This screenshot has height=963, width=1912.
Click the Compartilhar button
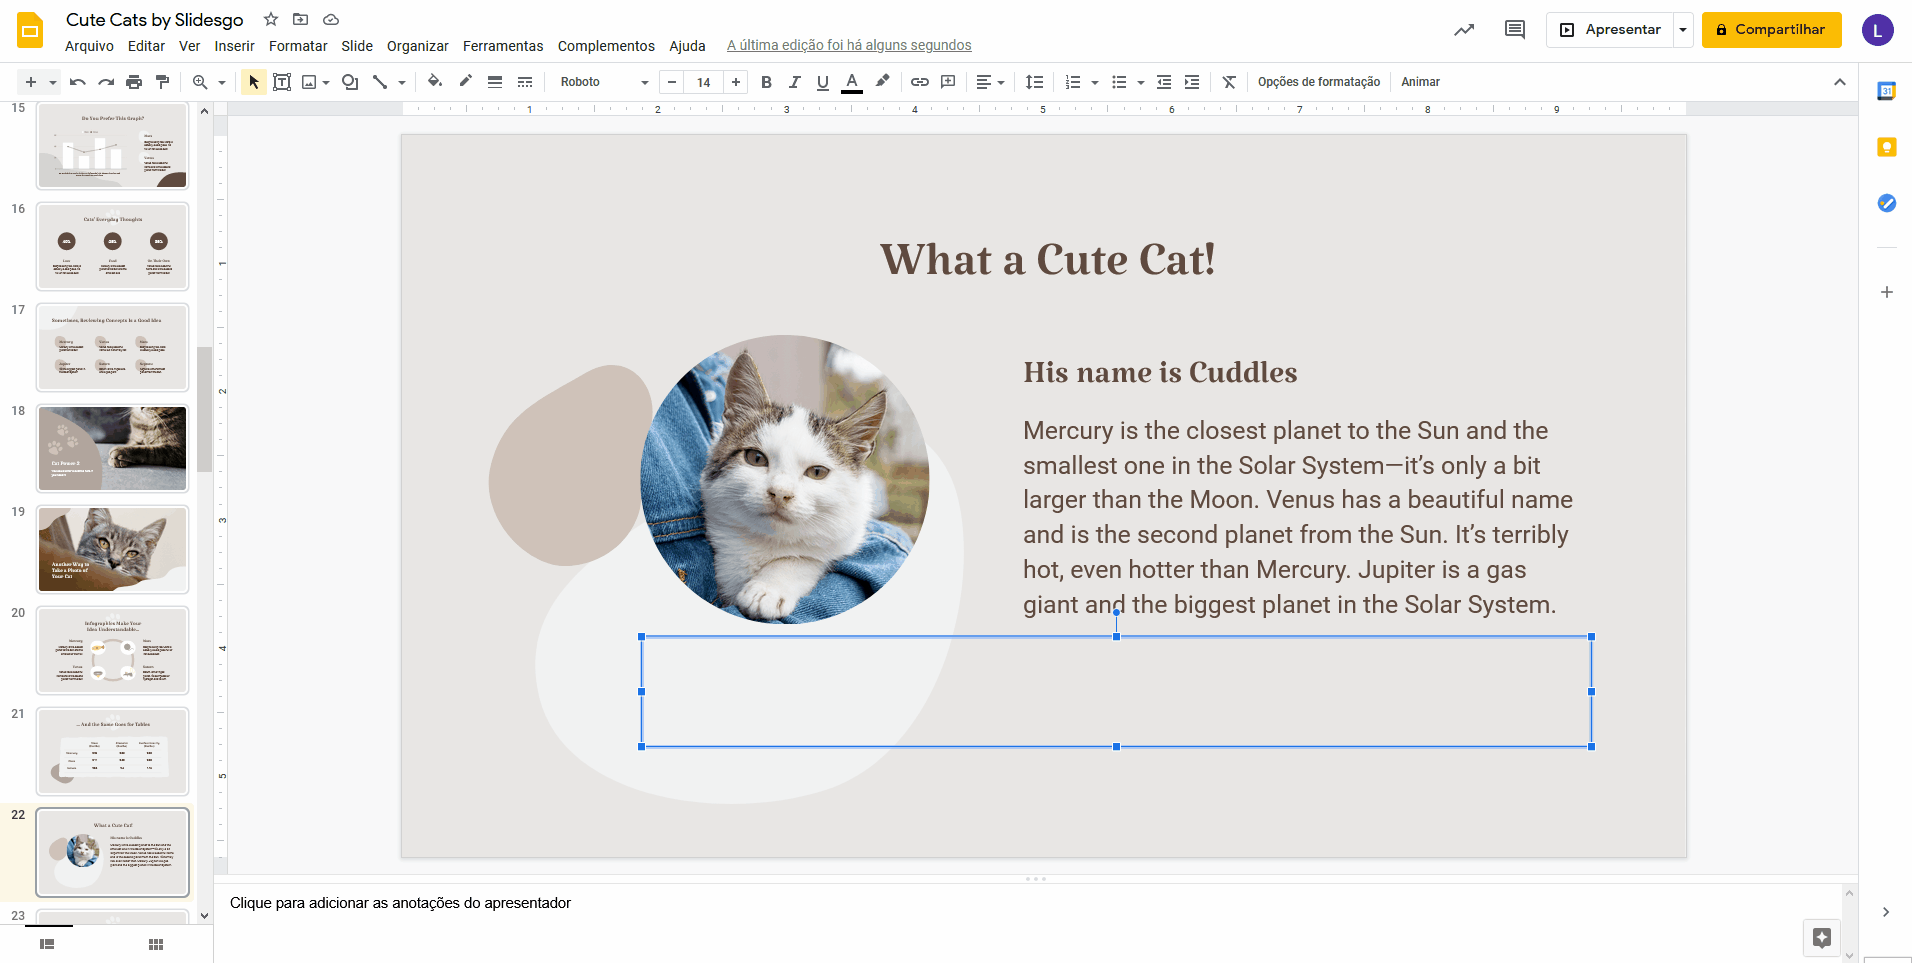(x=1771, y=30)
